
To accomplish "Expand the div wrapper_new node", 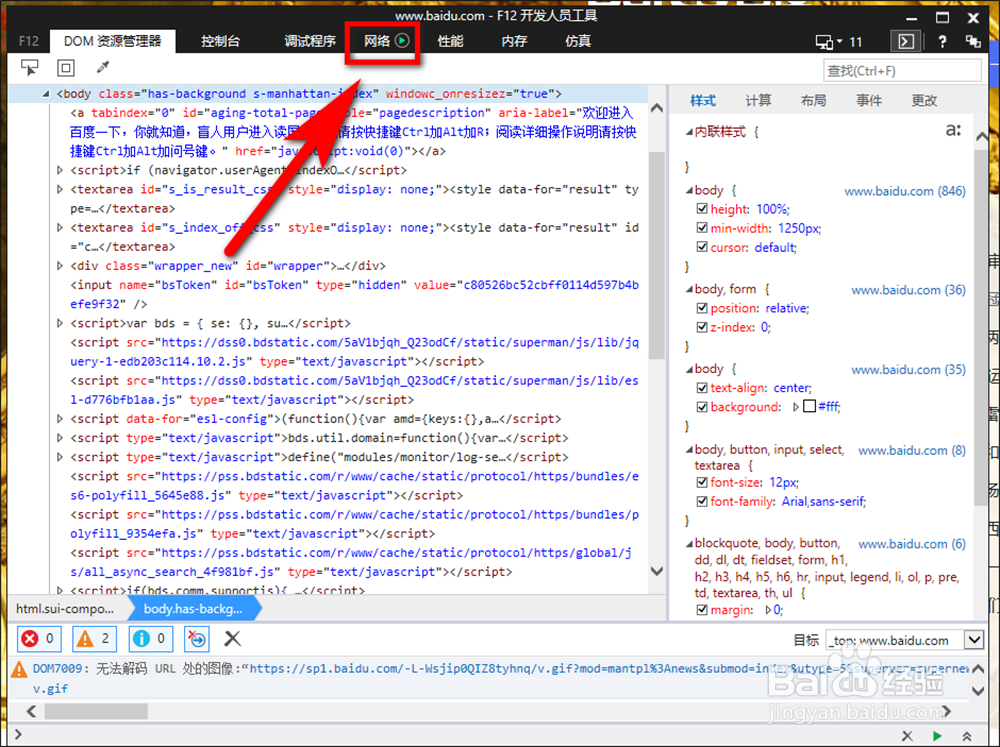I will tap(60, 266).
